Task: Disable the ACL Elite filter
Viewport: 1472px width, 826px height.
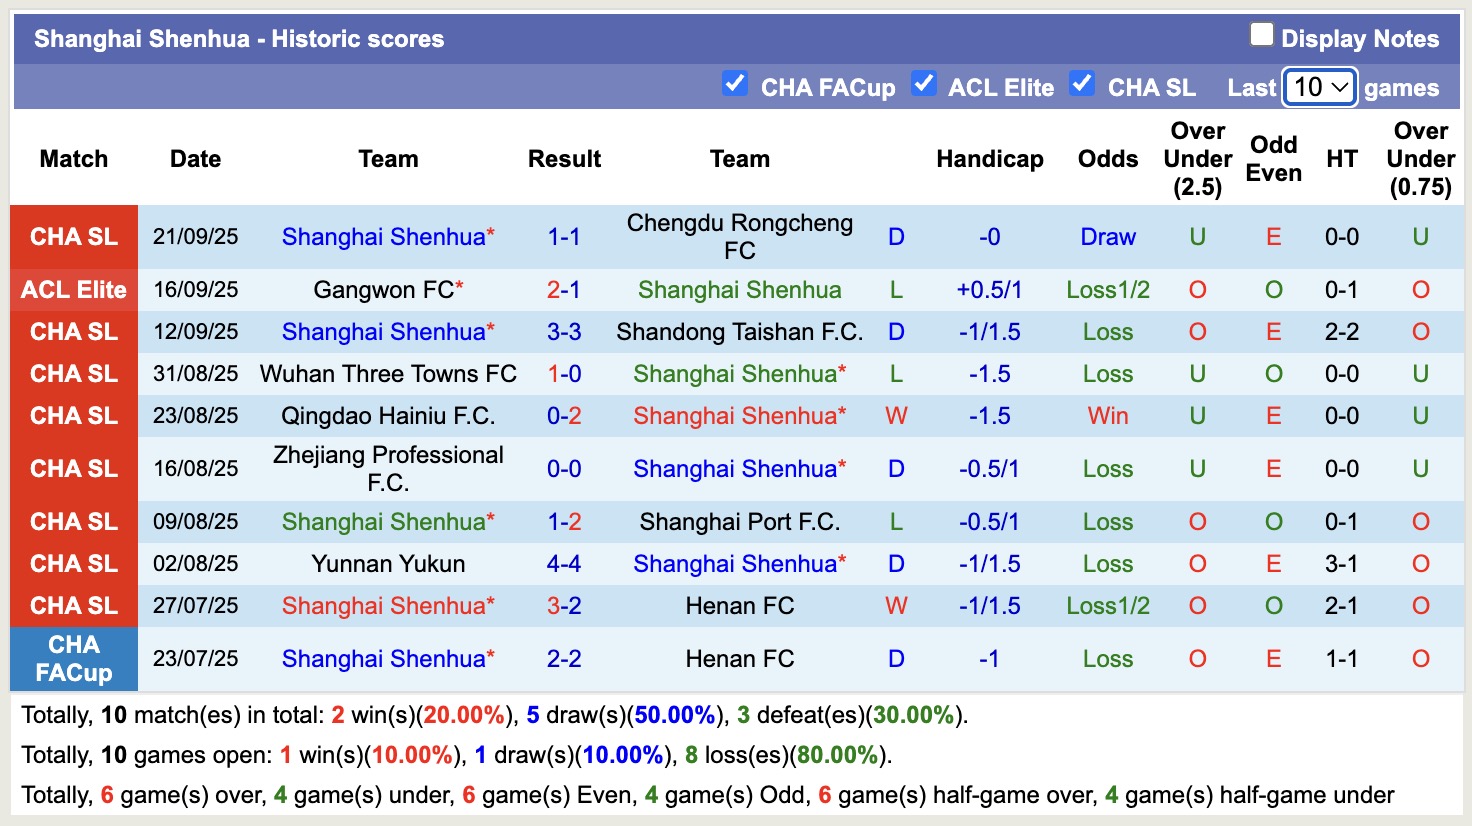Action: tap(924, 85)
